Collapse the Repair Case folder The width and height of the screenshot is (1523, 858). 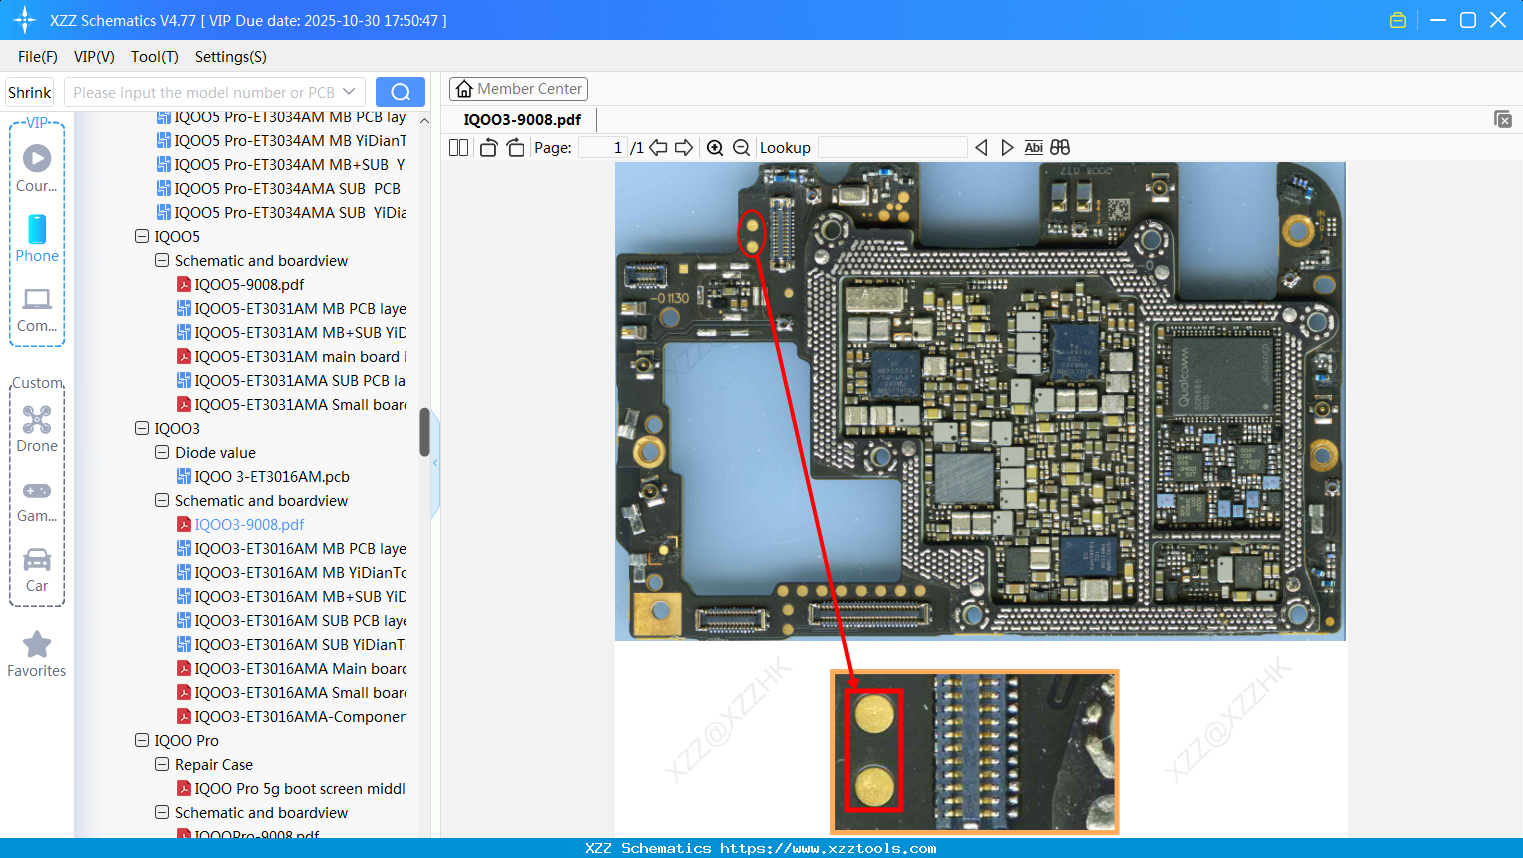[x=162, y=765]
